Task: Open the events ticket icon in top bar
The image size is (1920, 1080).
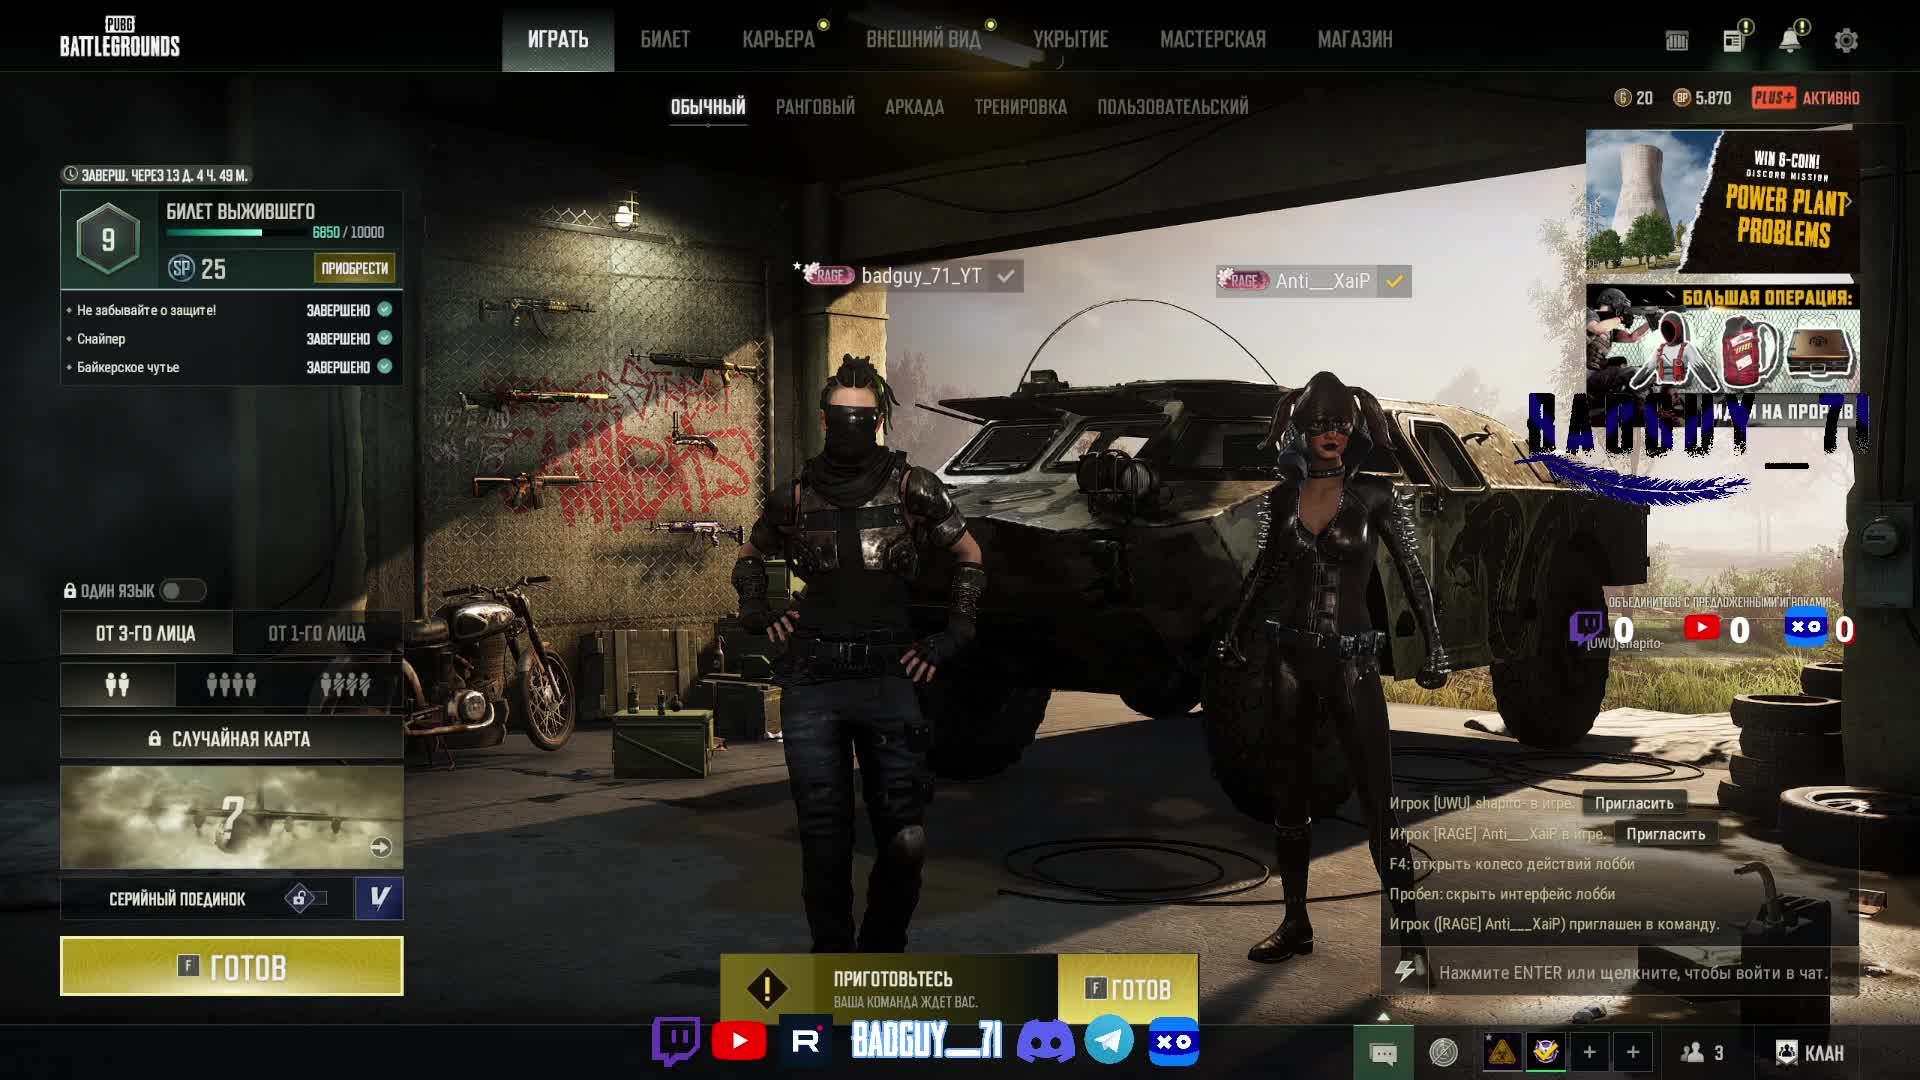Action: tap(1677, 40)
